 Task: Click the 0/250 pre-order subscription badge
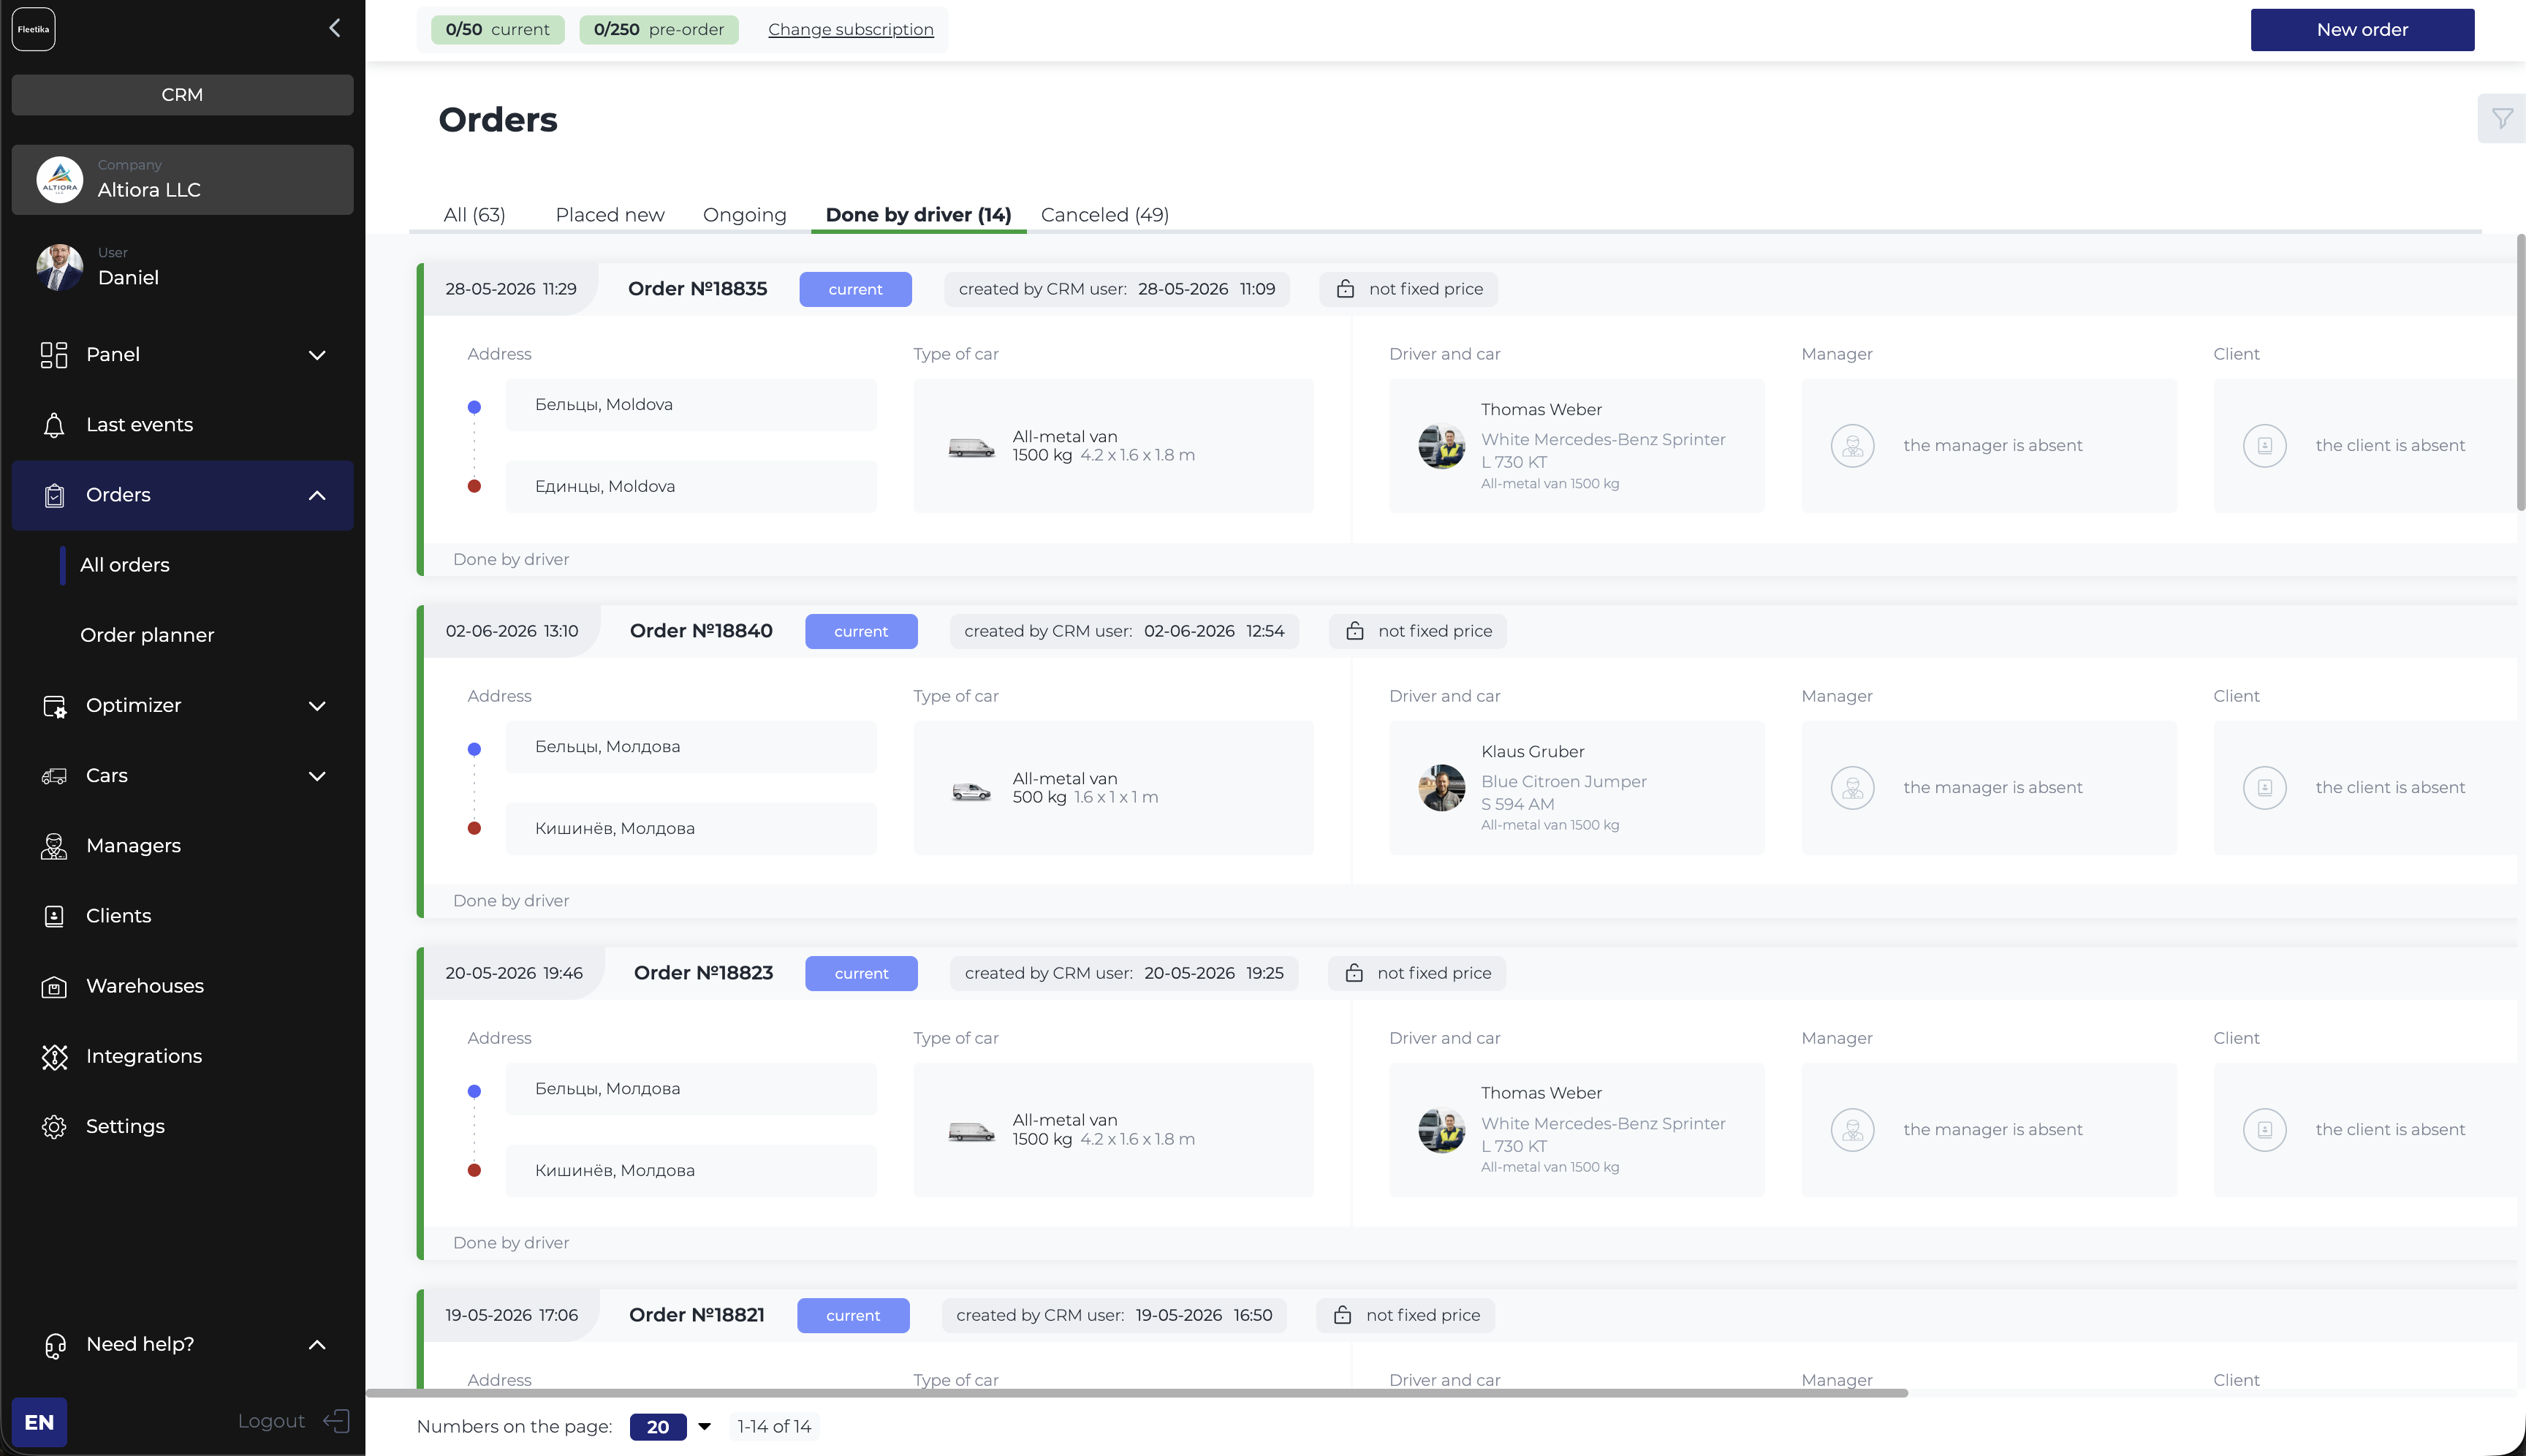pos(658,30)
